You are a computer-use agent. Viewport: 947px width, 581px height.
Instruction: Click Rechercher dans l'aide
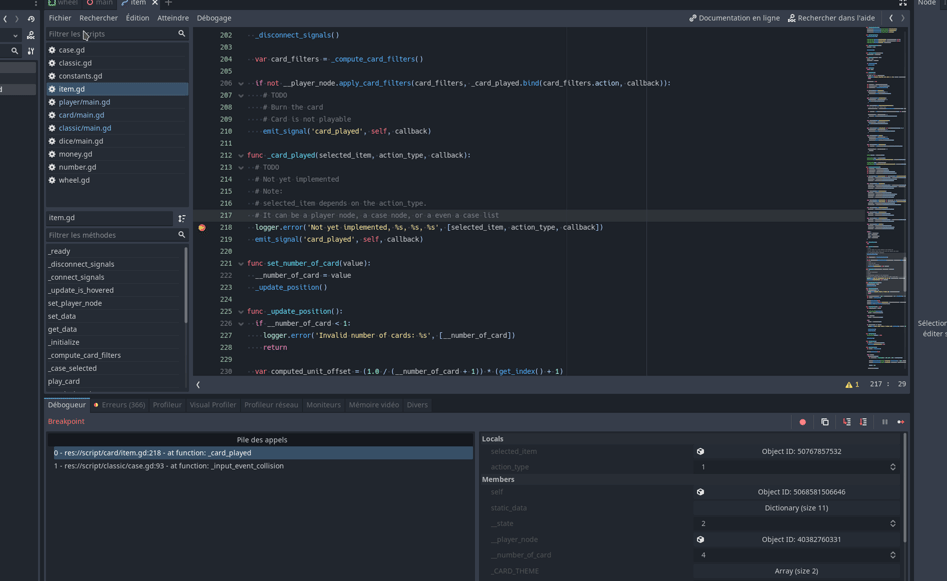click(831, 18)
